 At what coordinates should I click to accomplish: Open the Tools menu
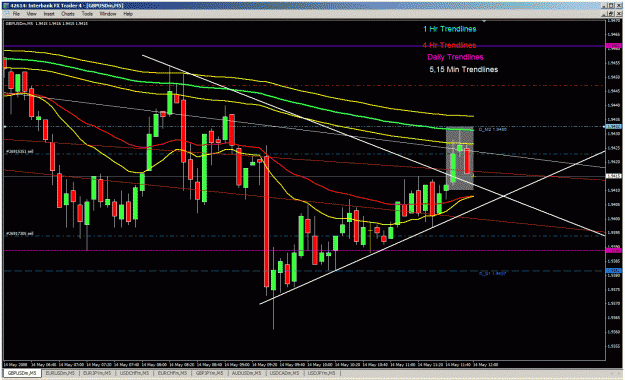(x=87, y=14)
